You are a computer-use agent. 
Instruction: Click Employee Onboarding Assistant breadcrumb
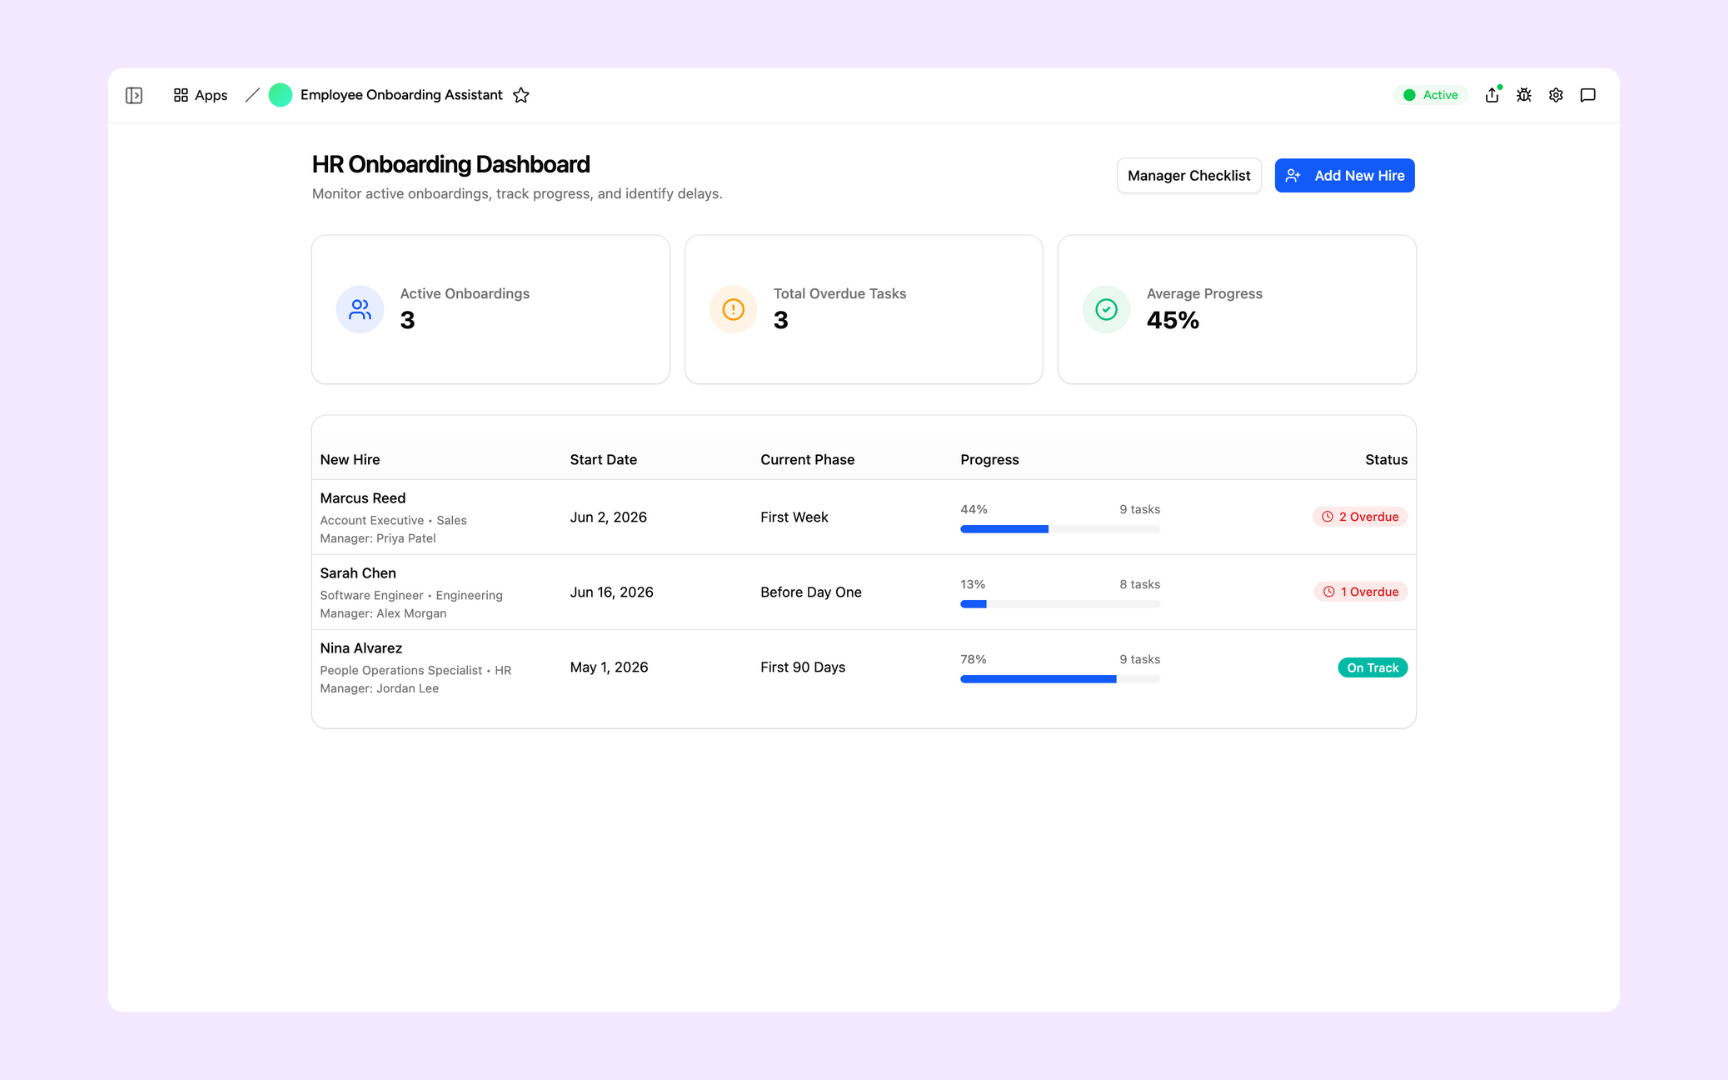(401, 95)
